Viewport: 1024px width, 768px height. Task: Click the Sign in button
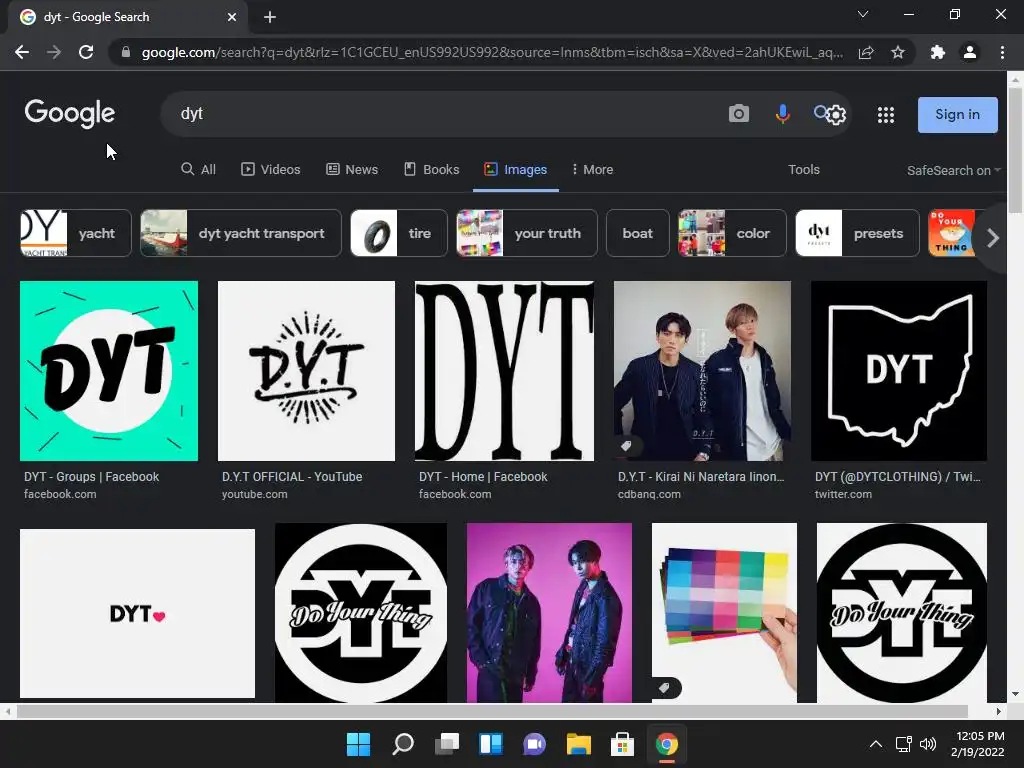coord(957,114)
